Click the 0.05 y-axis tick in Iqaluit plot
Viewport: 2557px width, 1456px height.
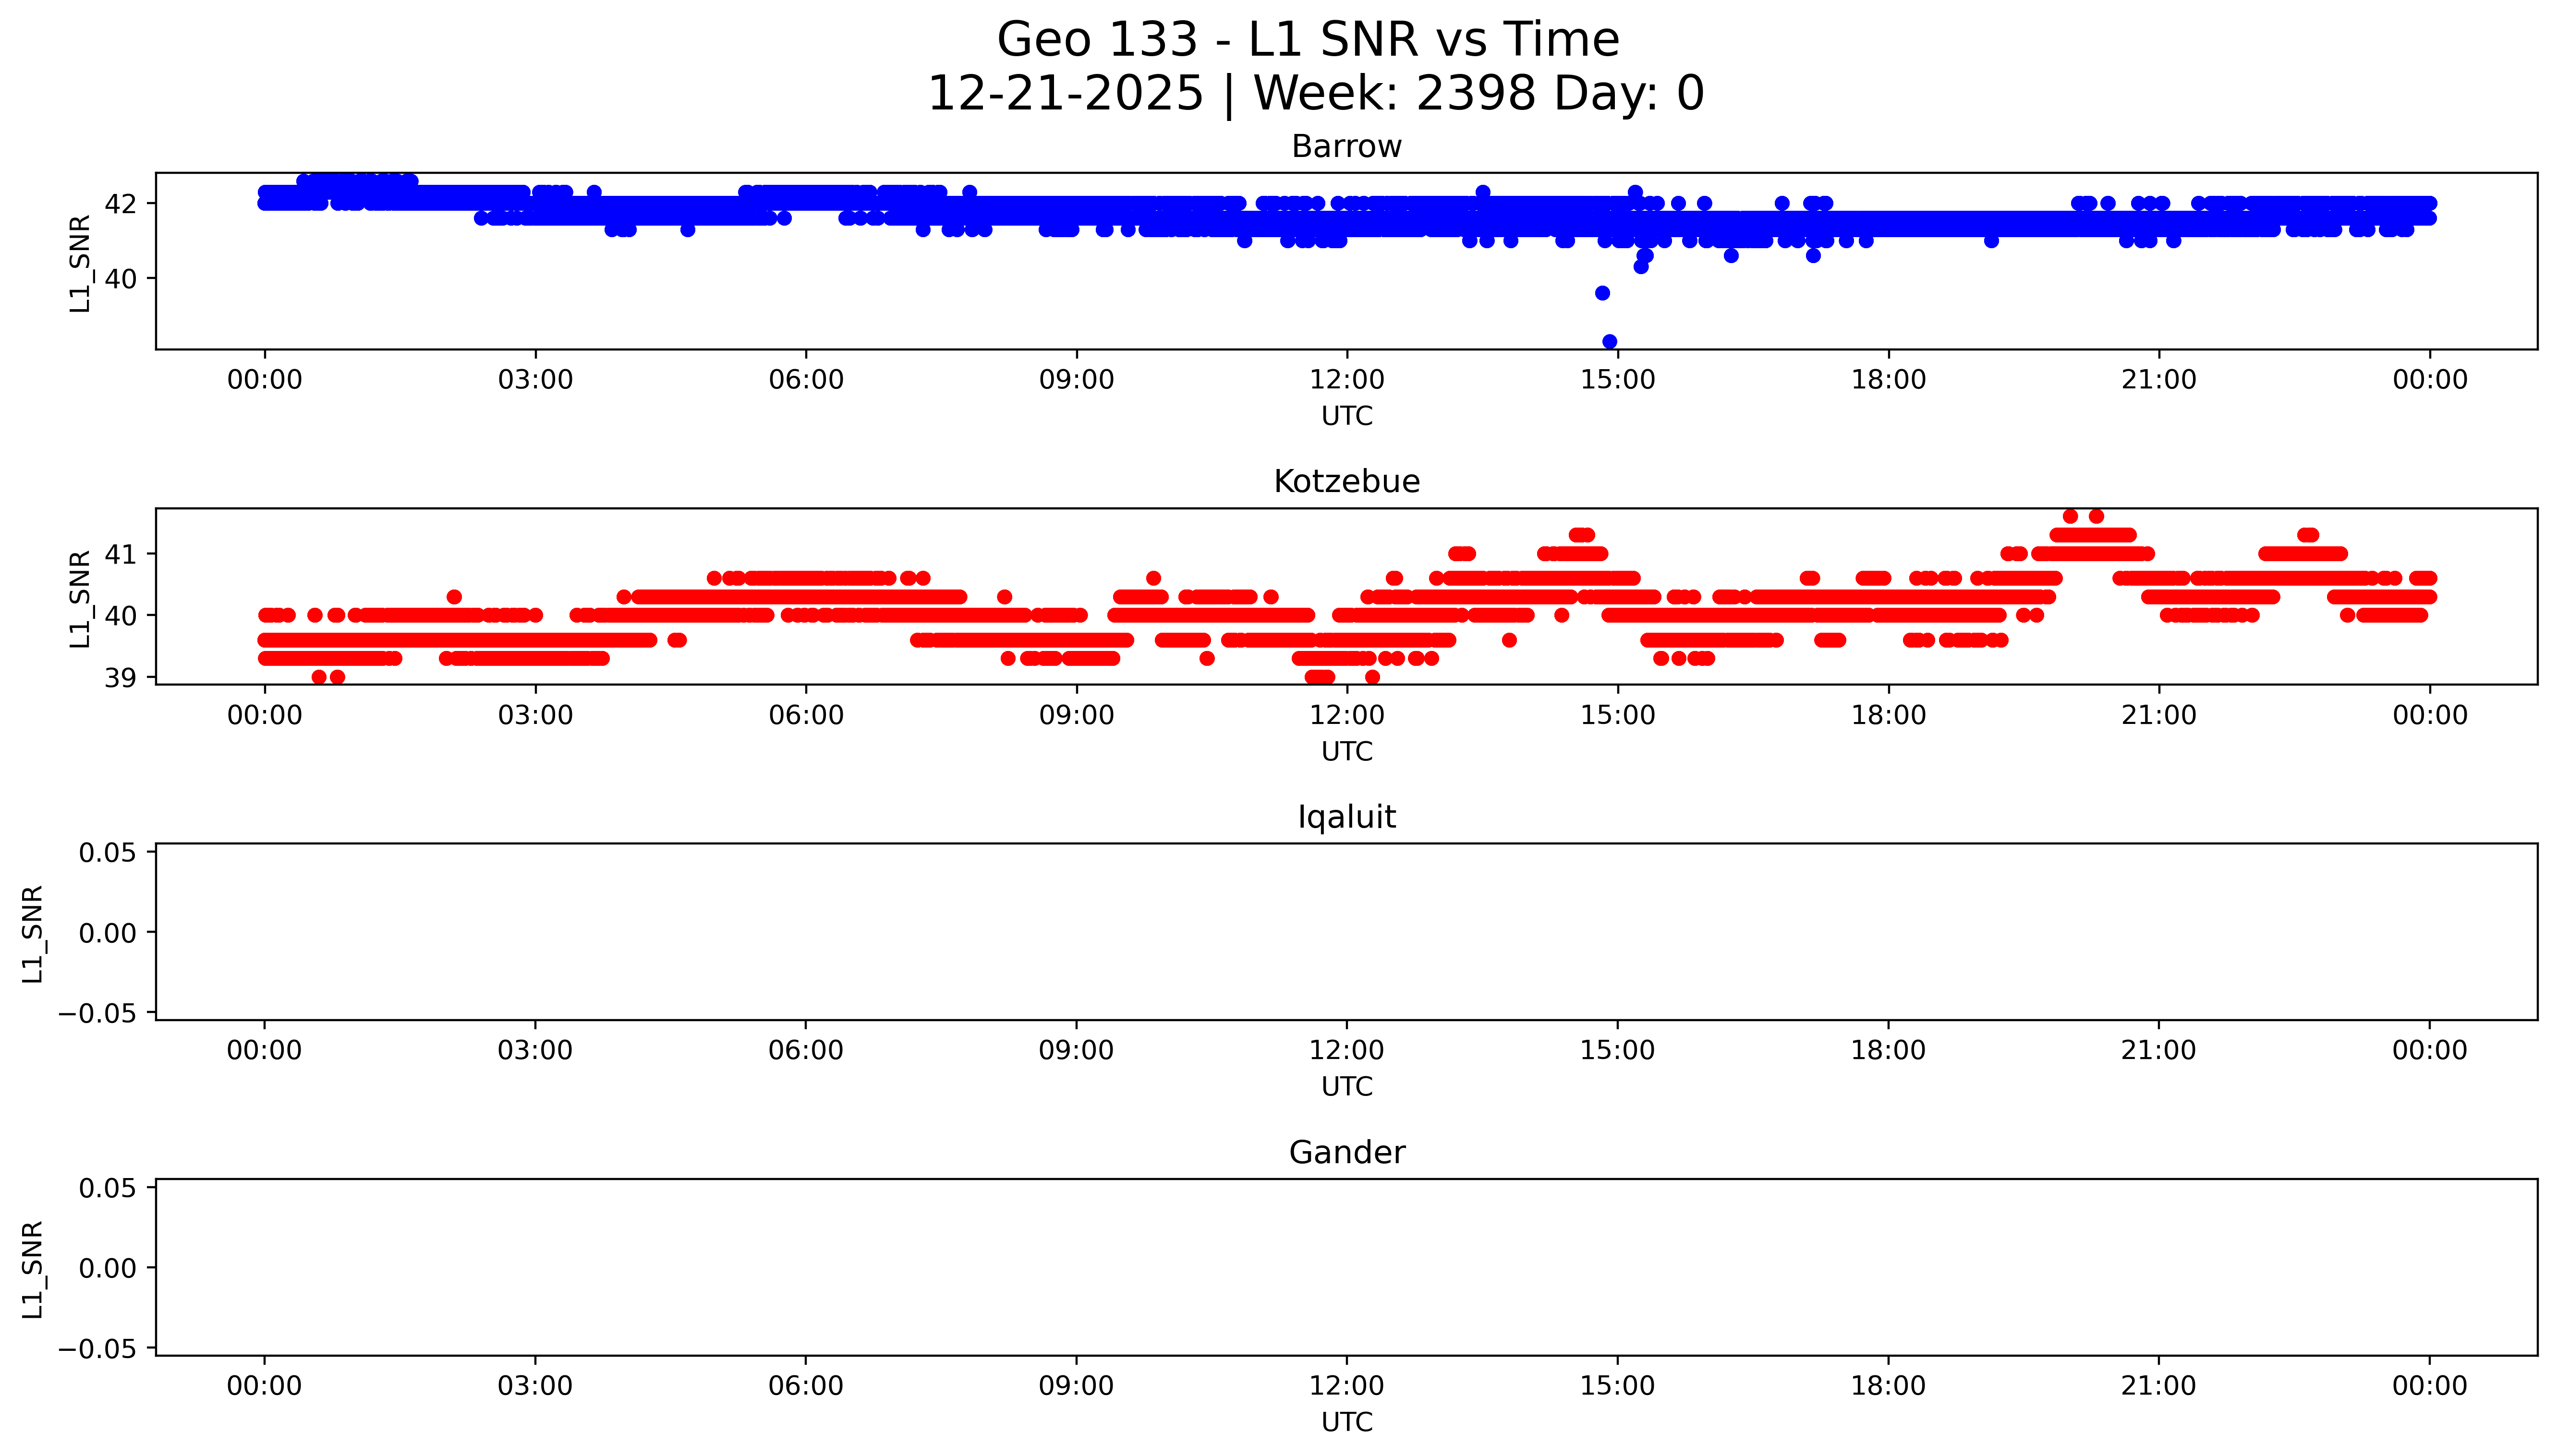point(107,853)
